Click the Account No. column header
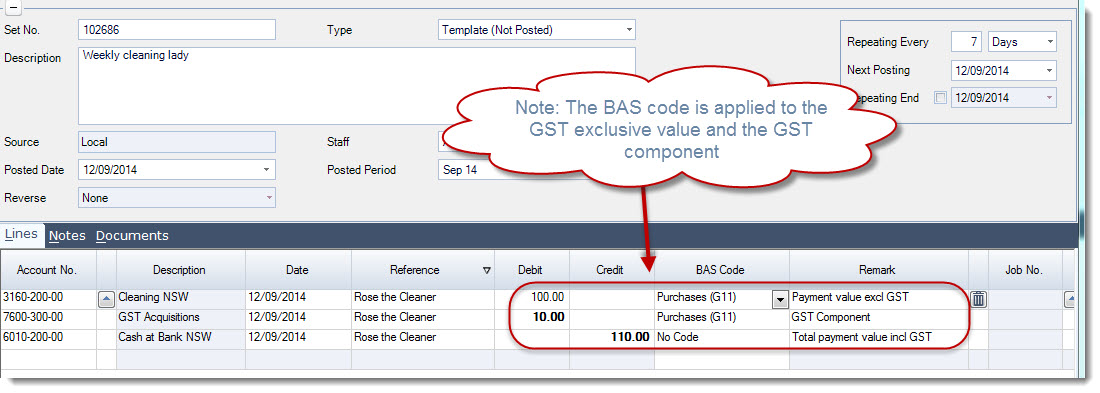1100x393 pixels. point(48,269)
